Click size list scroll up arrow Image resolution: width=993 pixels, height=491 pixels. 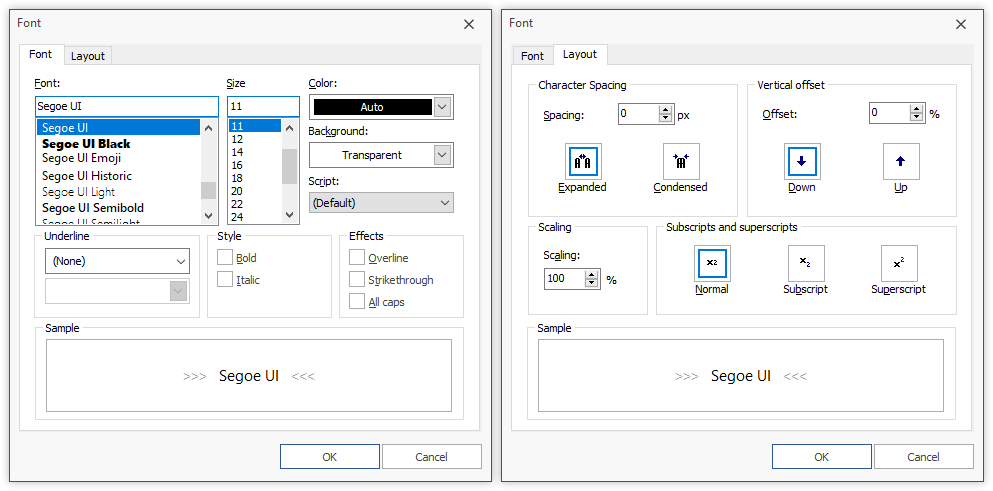coord(289,127)
